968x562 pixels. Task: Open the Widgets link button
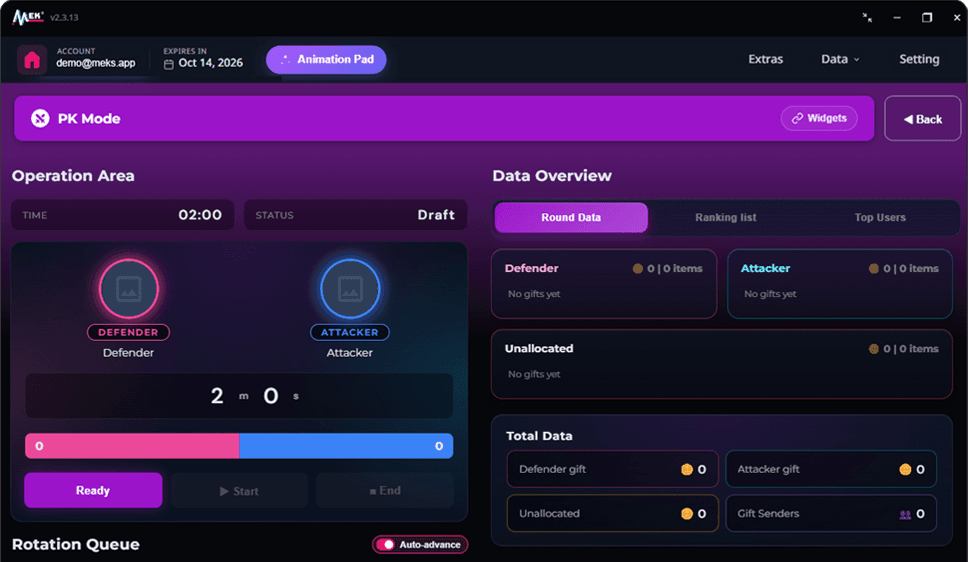(819, 118)
